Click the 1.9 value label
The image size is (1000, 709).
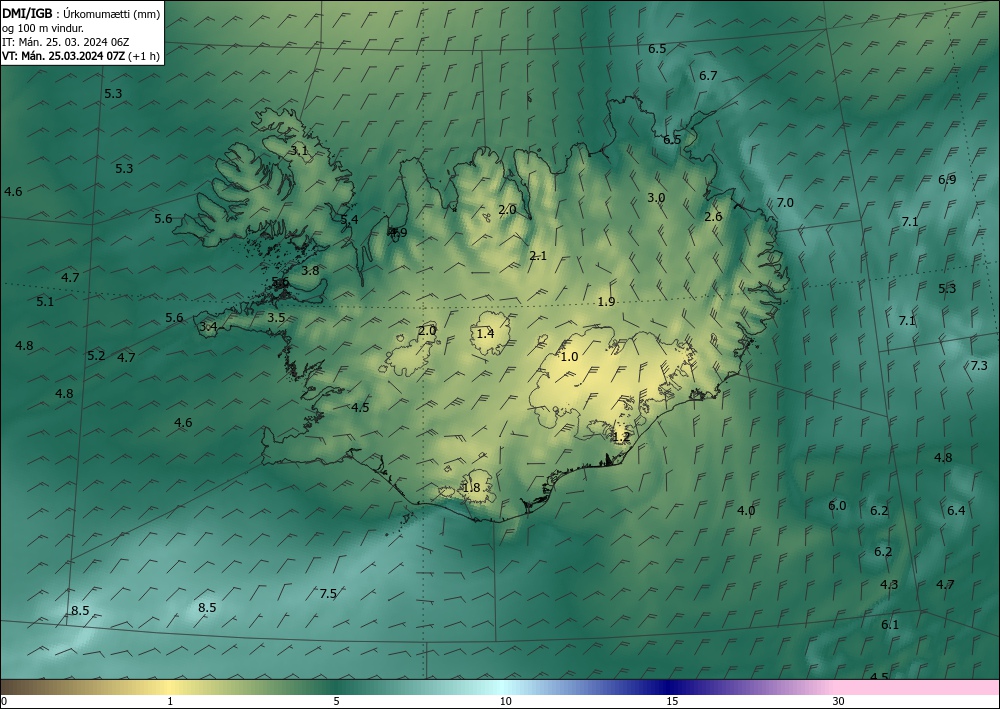[607, 302]
